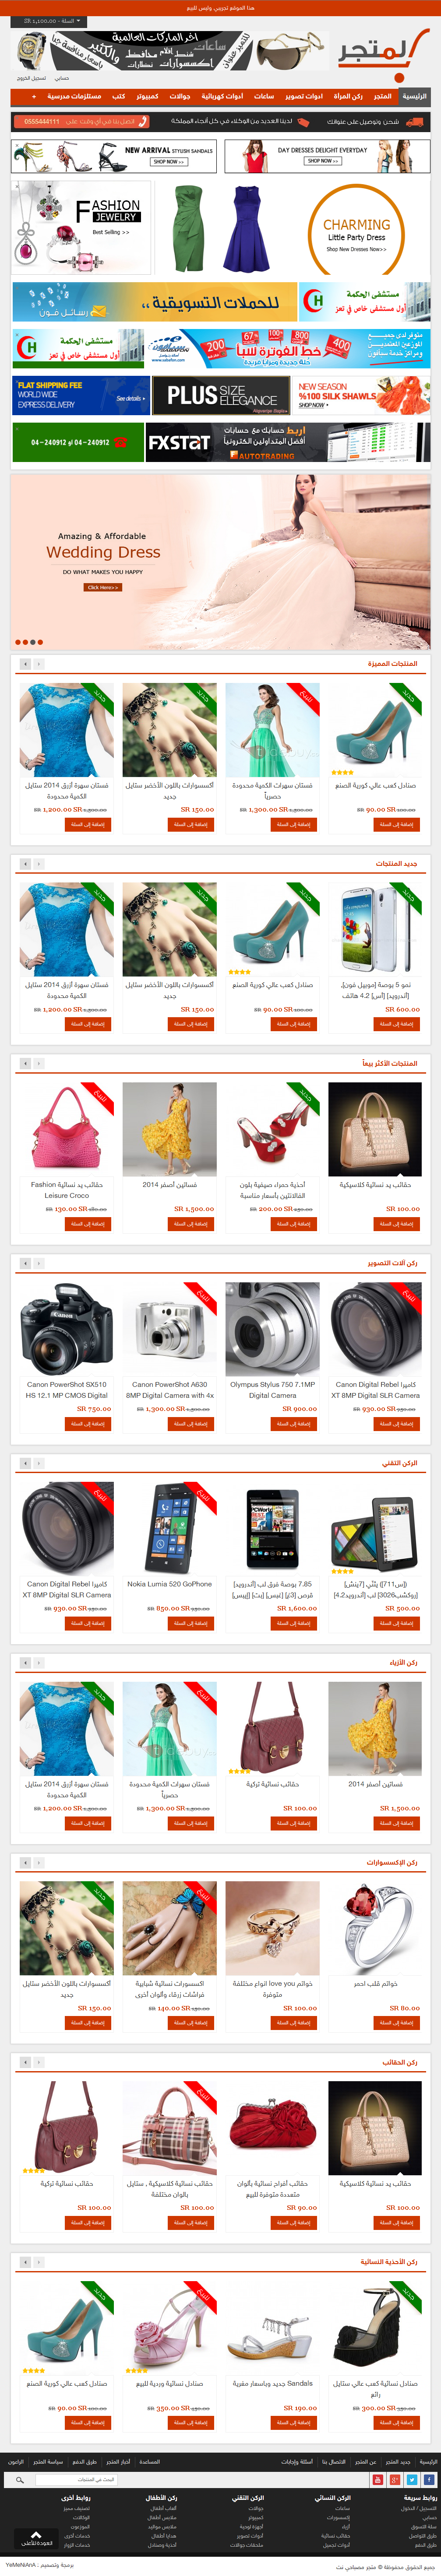Click the phone call icon in orange bar
Image resolution: width=441 pixels, height=2576 pixels.
pyautogui.click(x=143, y=121)
